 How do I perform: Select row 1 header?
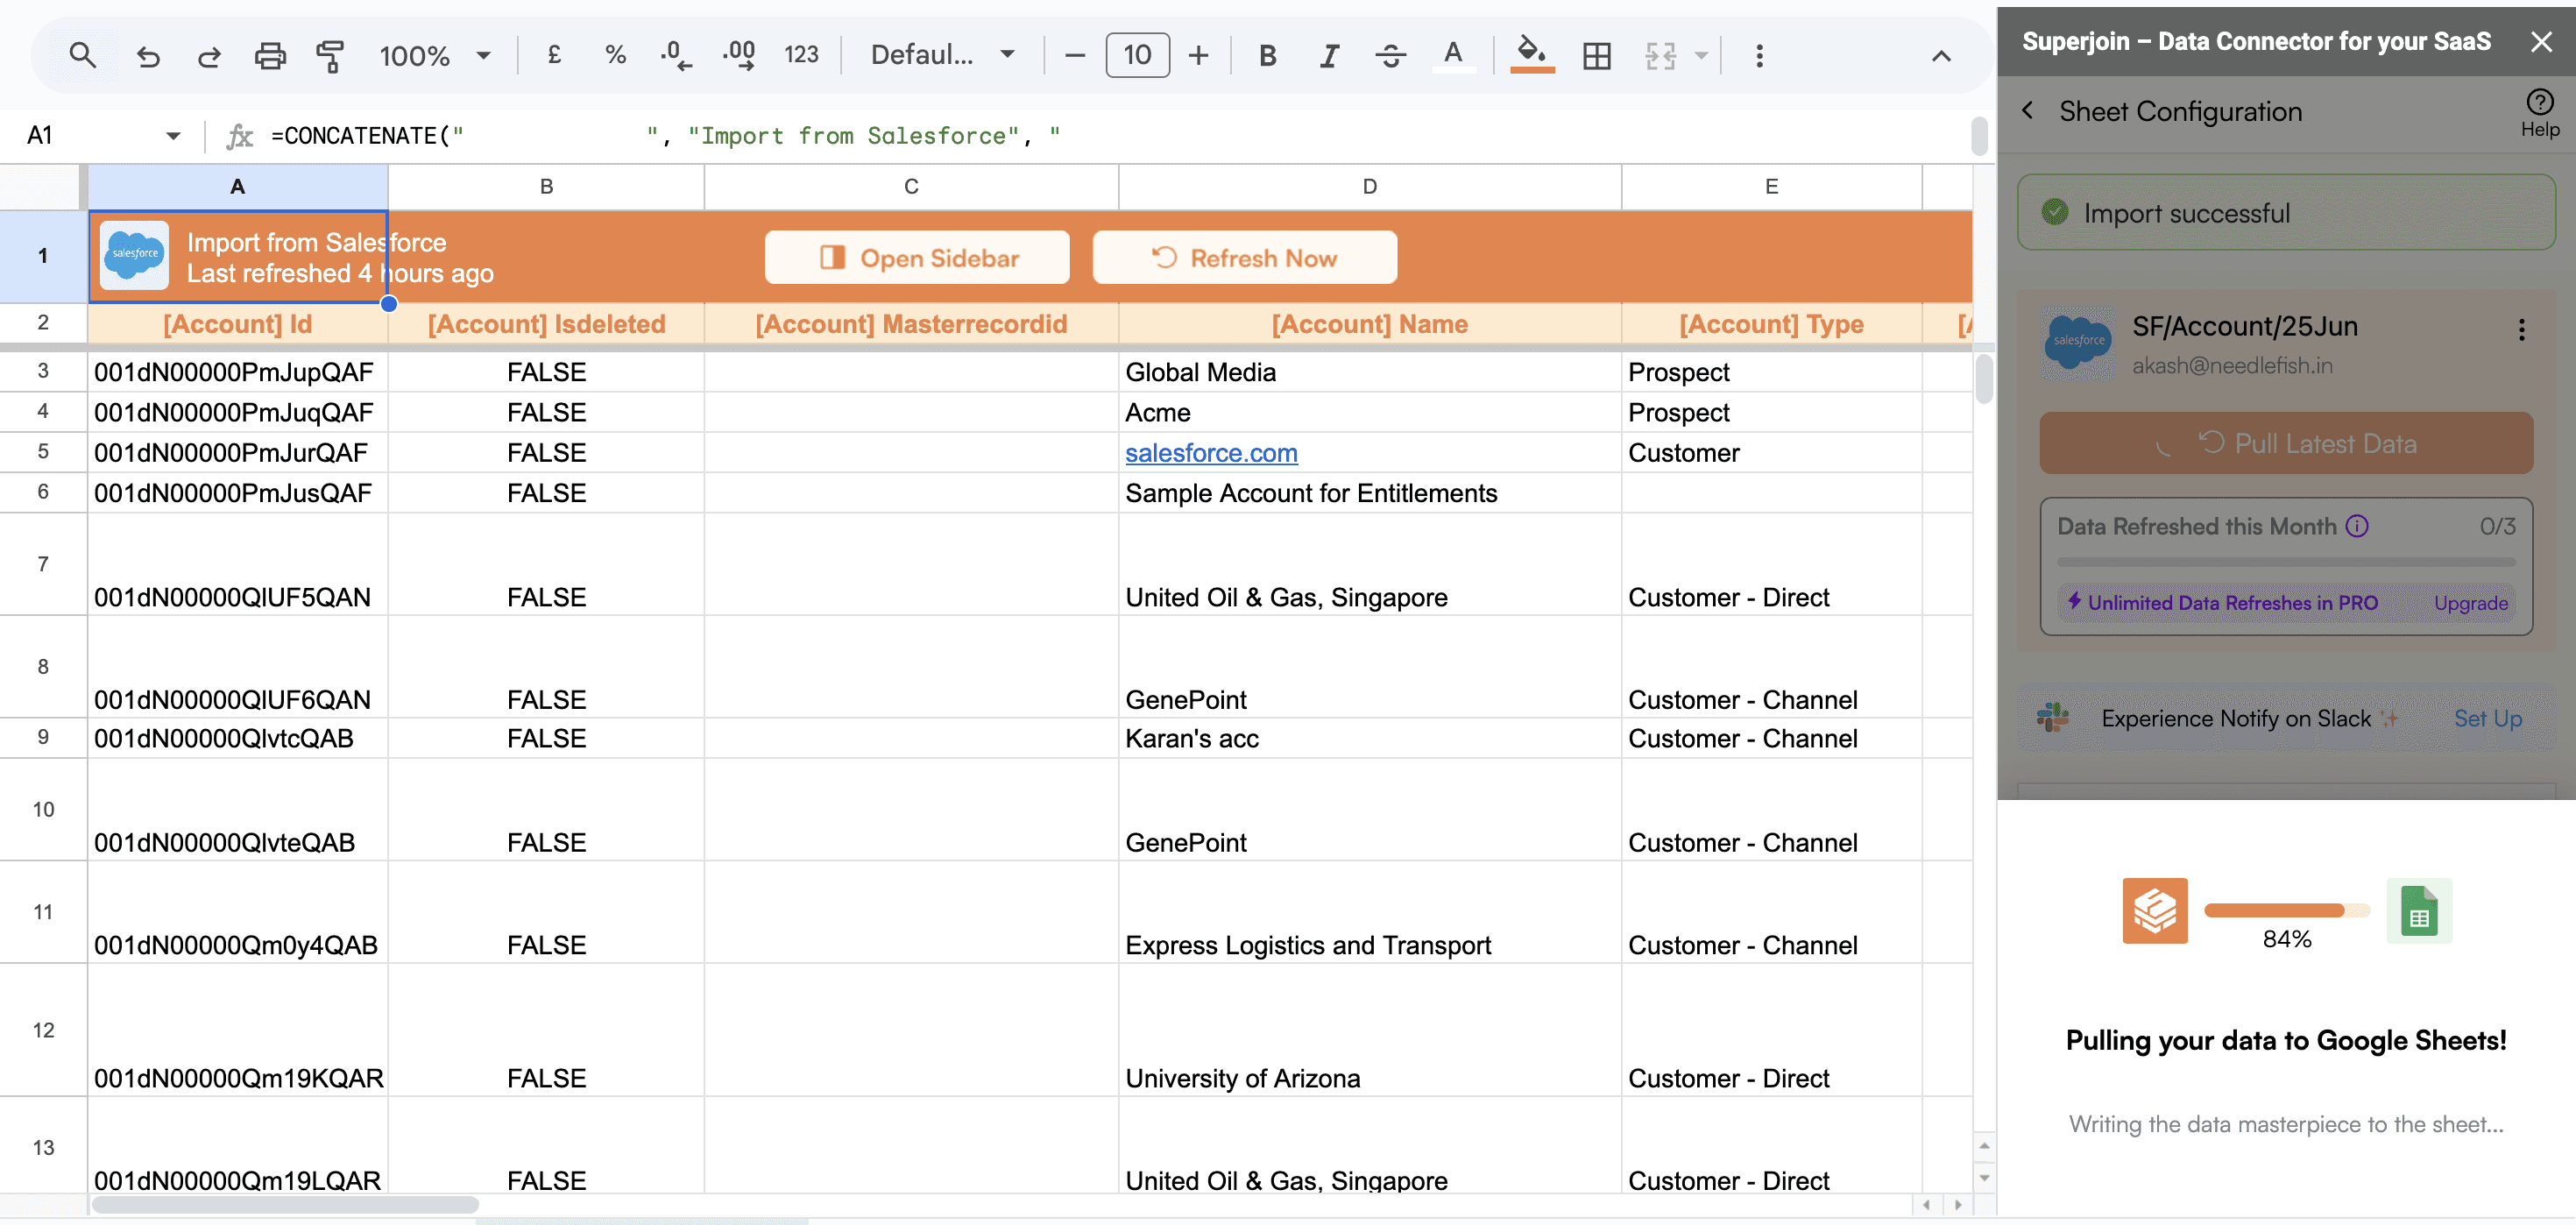point(43,256)
